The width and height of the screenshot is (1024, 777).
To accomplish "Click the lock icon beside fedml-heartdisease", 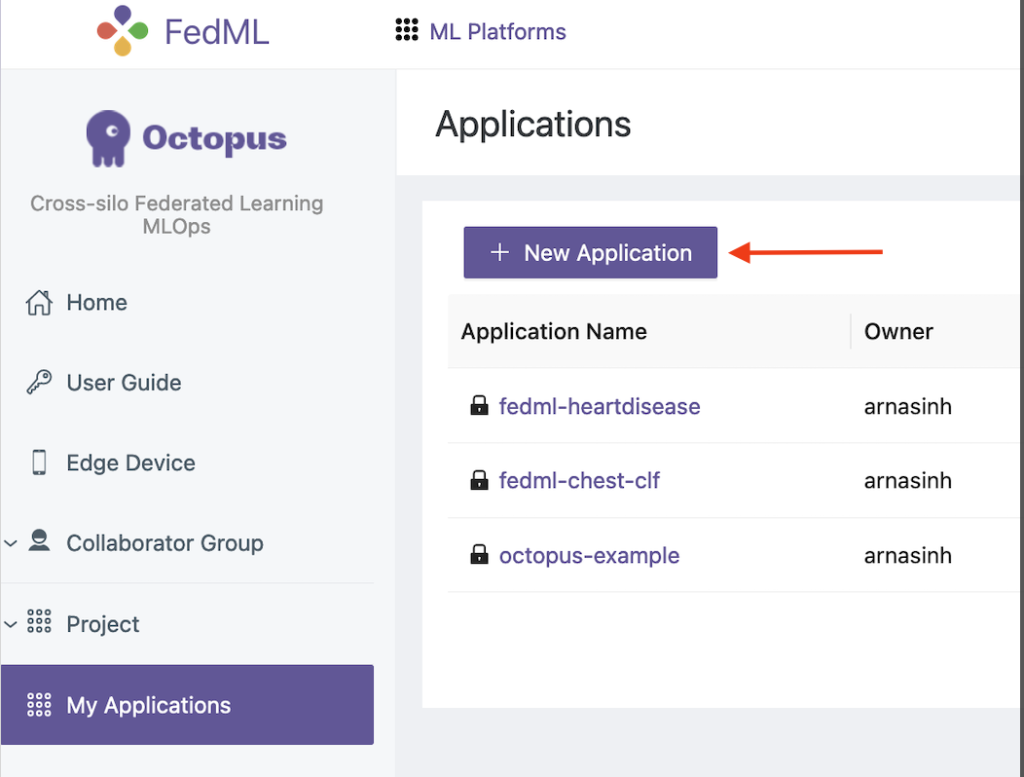I will pos(479,406).
